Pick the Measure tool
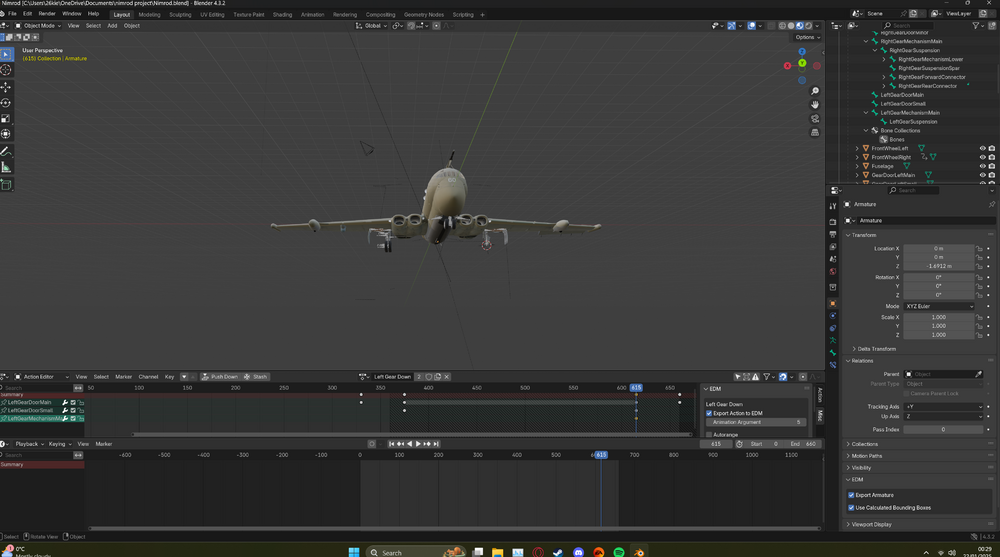This screenshot has width=1000, height=557. [6, 167]
